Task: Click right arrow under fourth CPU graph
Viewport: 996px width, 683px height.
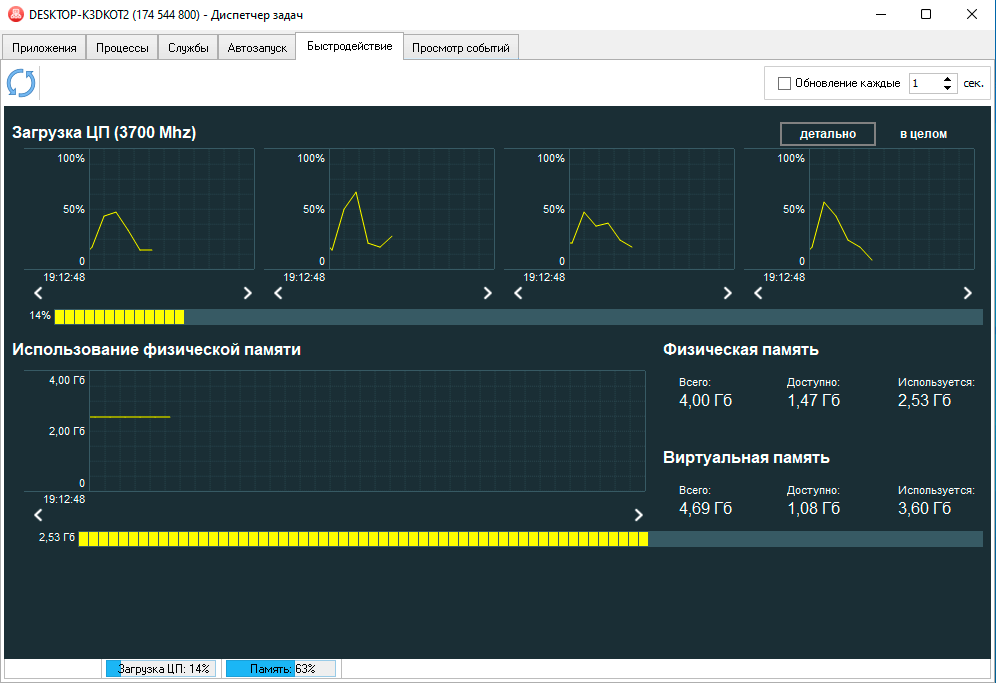Action: point(967,293)
